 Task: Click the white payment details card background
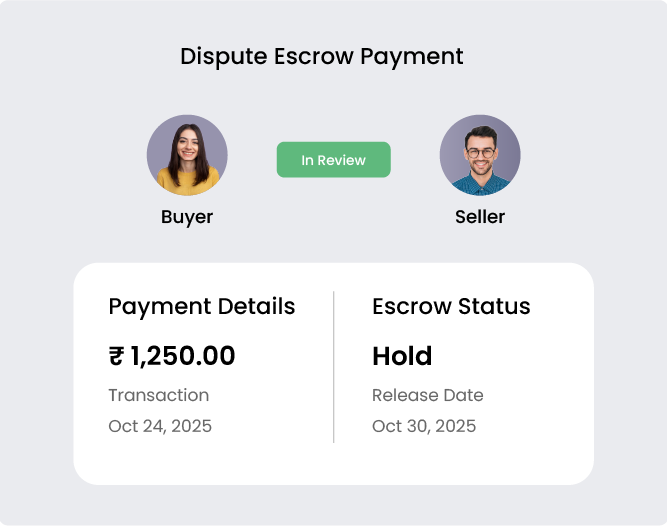[x=334, y=463]
